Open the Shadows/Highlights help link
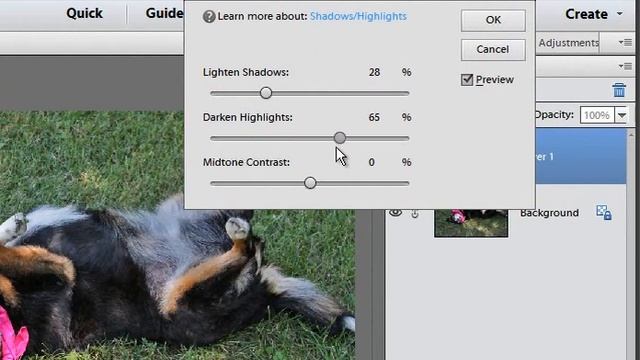 click(x=358, y=16)
